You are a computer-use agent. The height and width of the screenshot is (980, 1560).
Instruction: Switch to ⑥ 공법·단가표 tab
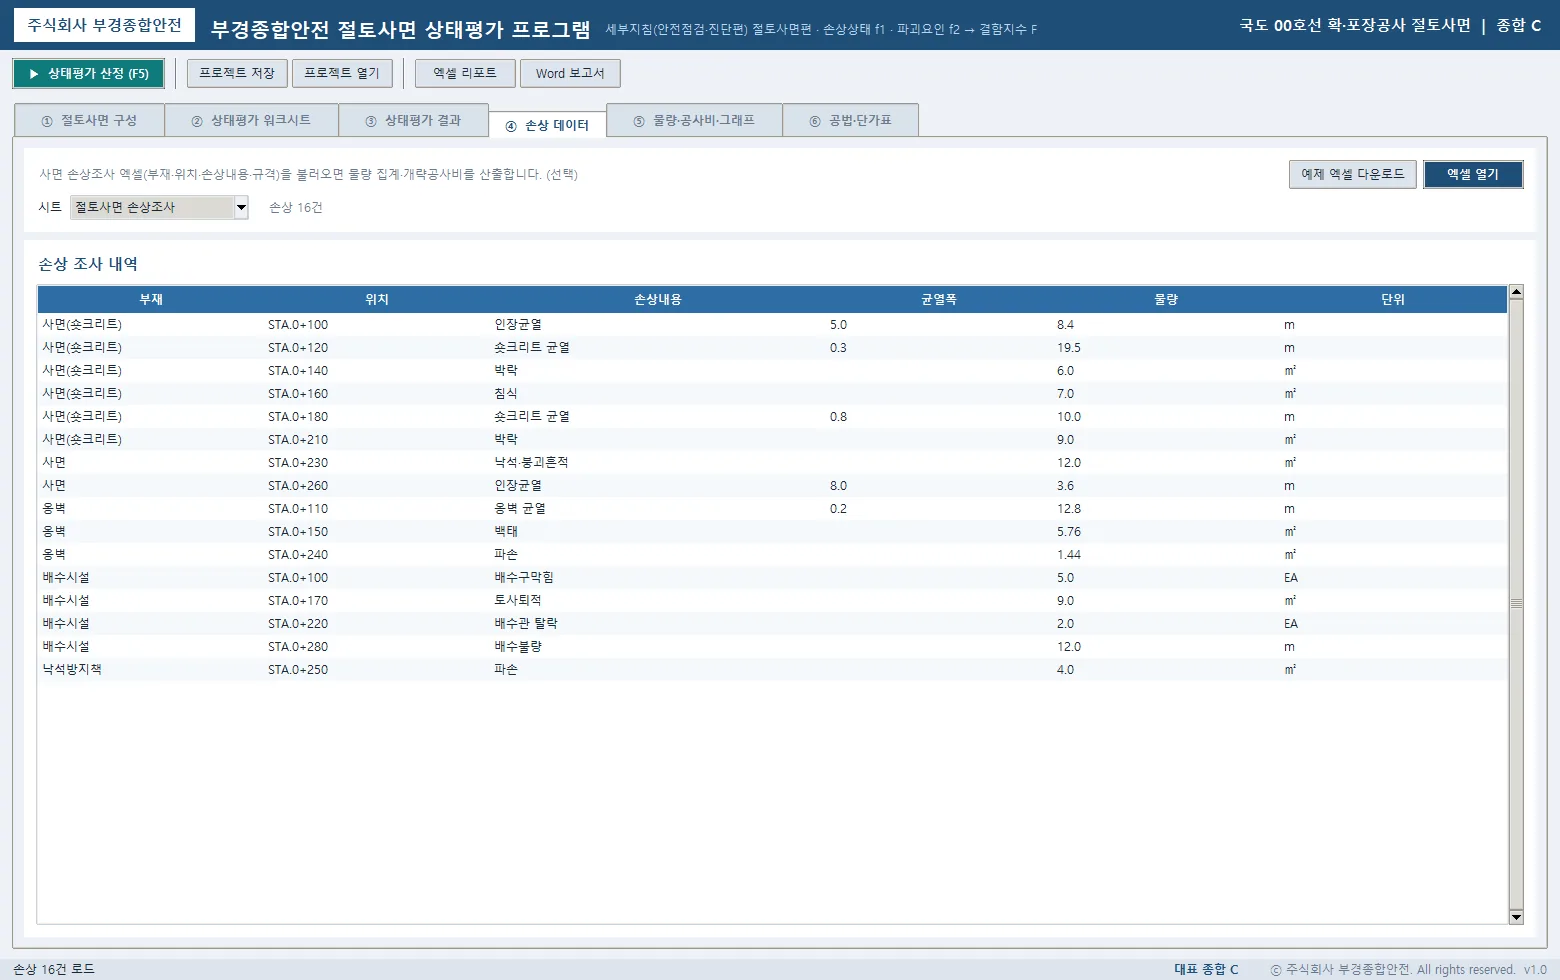coord(850,120)
